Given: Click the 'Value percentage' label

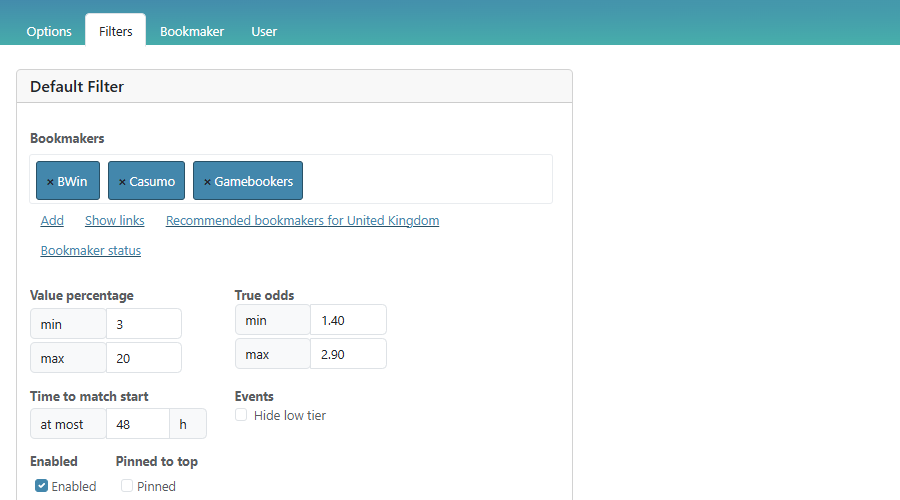Looking at the screenshot, I should pyautogui.click(x=82, y=295).
